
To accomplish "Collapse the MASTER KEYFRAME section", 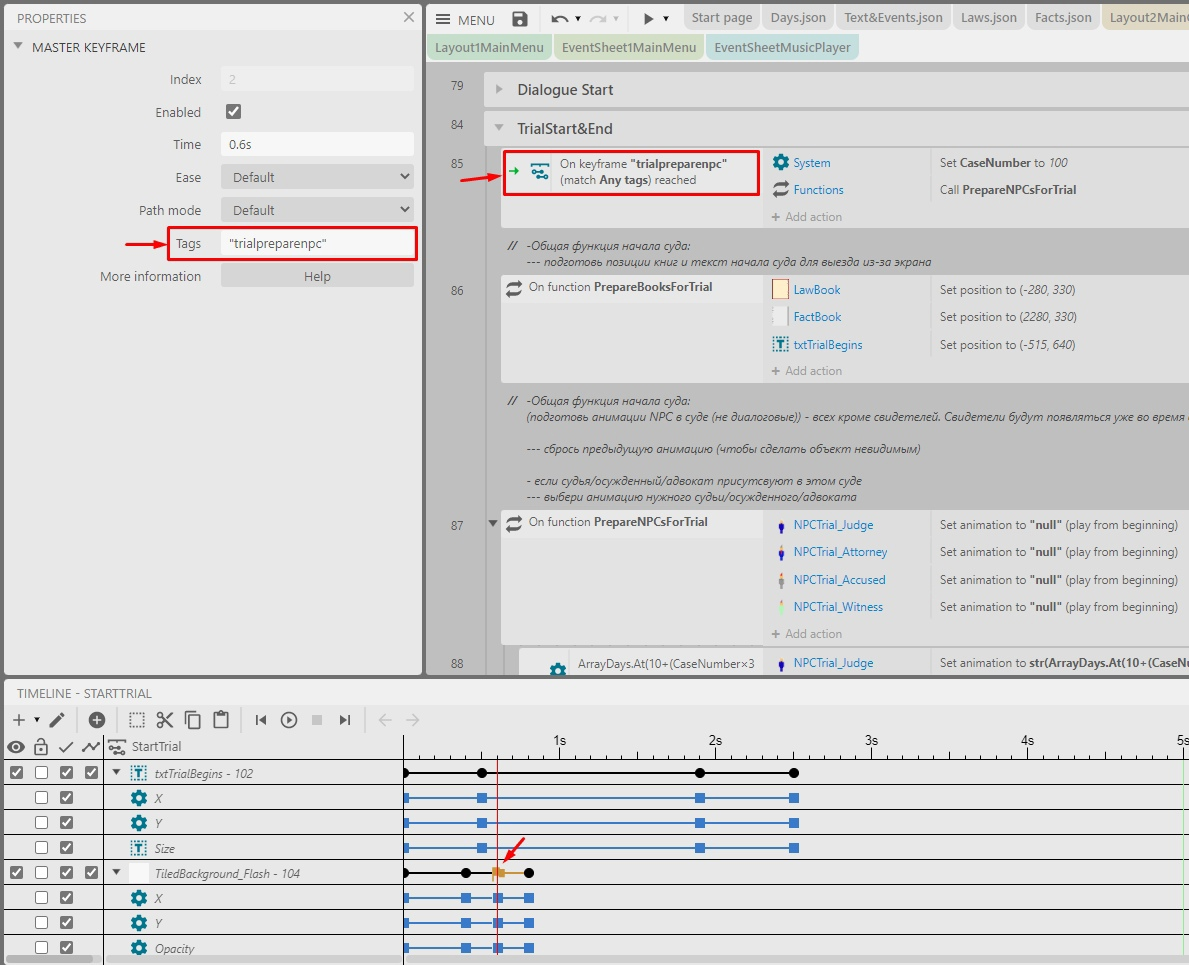I will (18, 46).
